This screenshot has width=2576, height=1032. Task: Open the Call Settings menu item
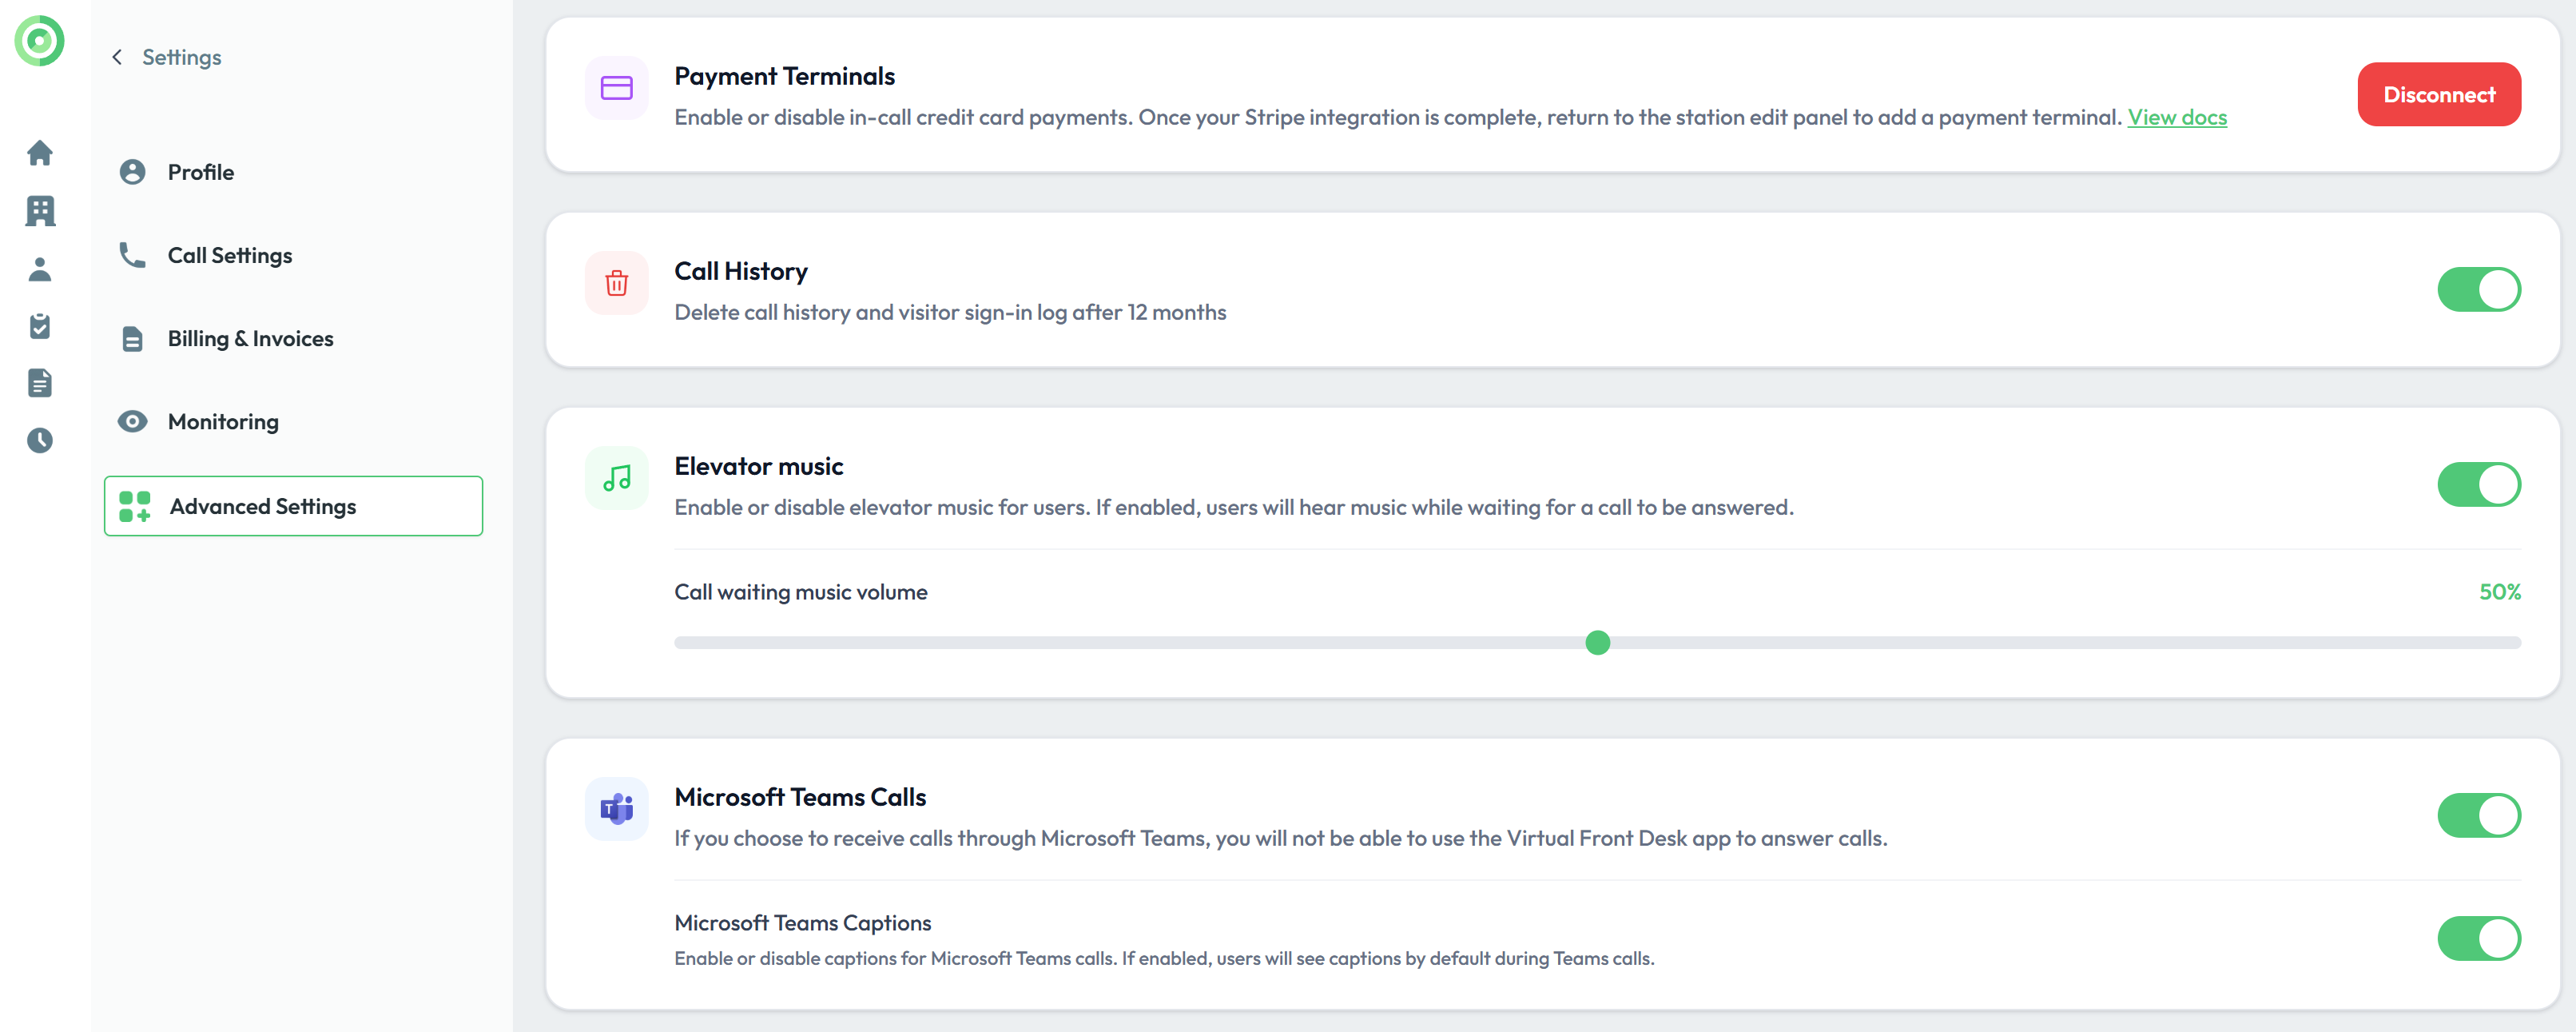tap(229, 255)
